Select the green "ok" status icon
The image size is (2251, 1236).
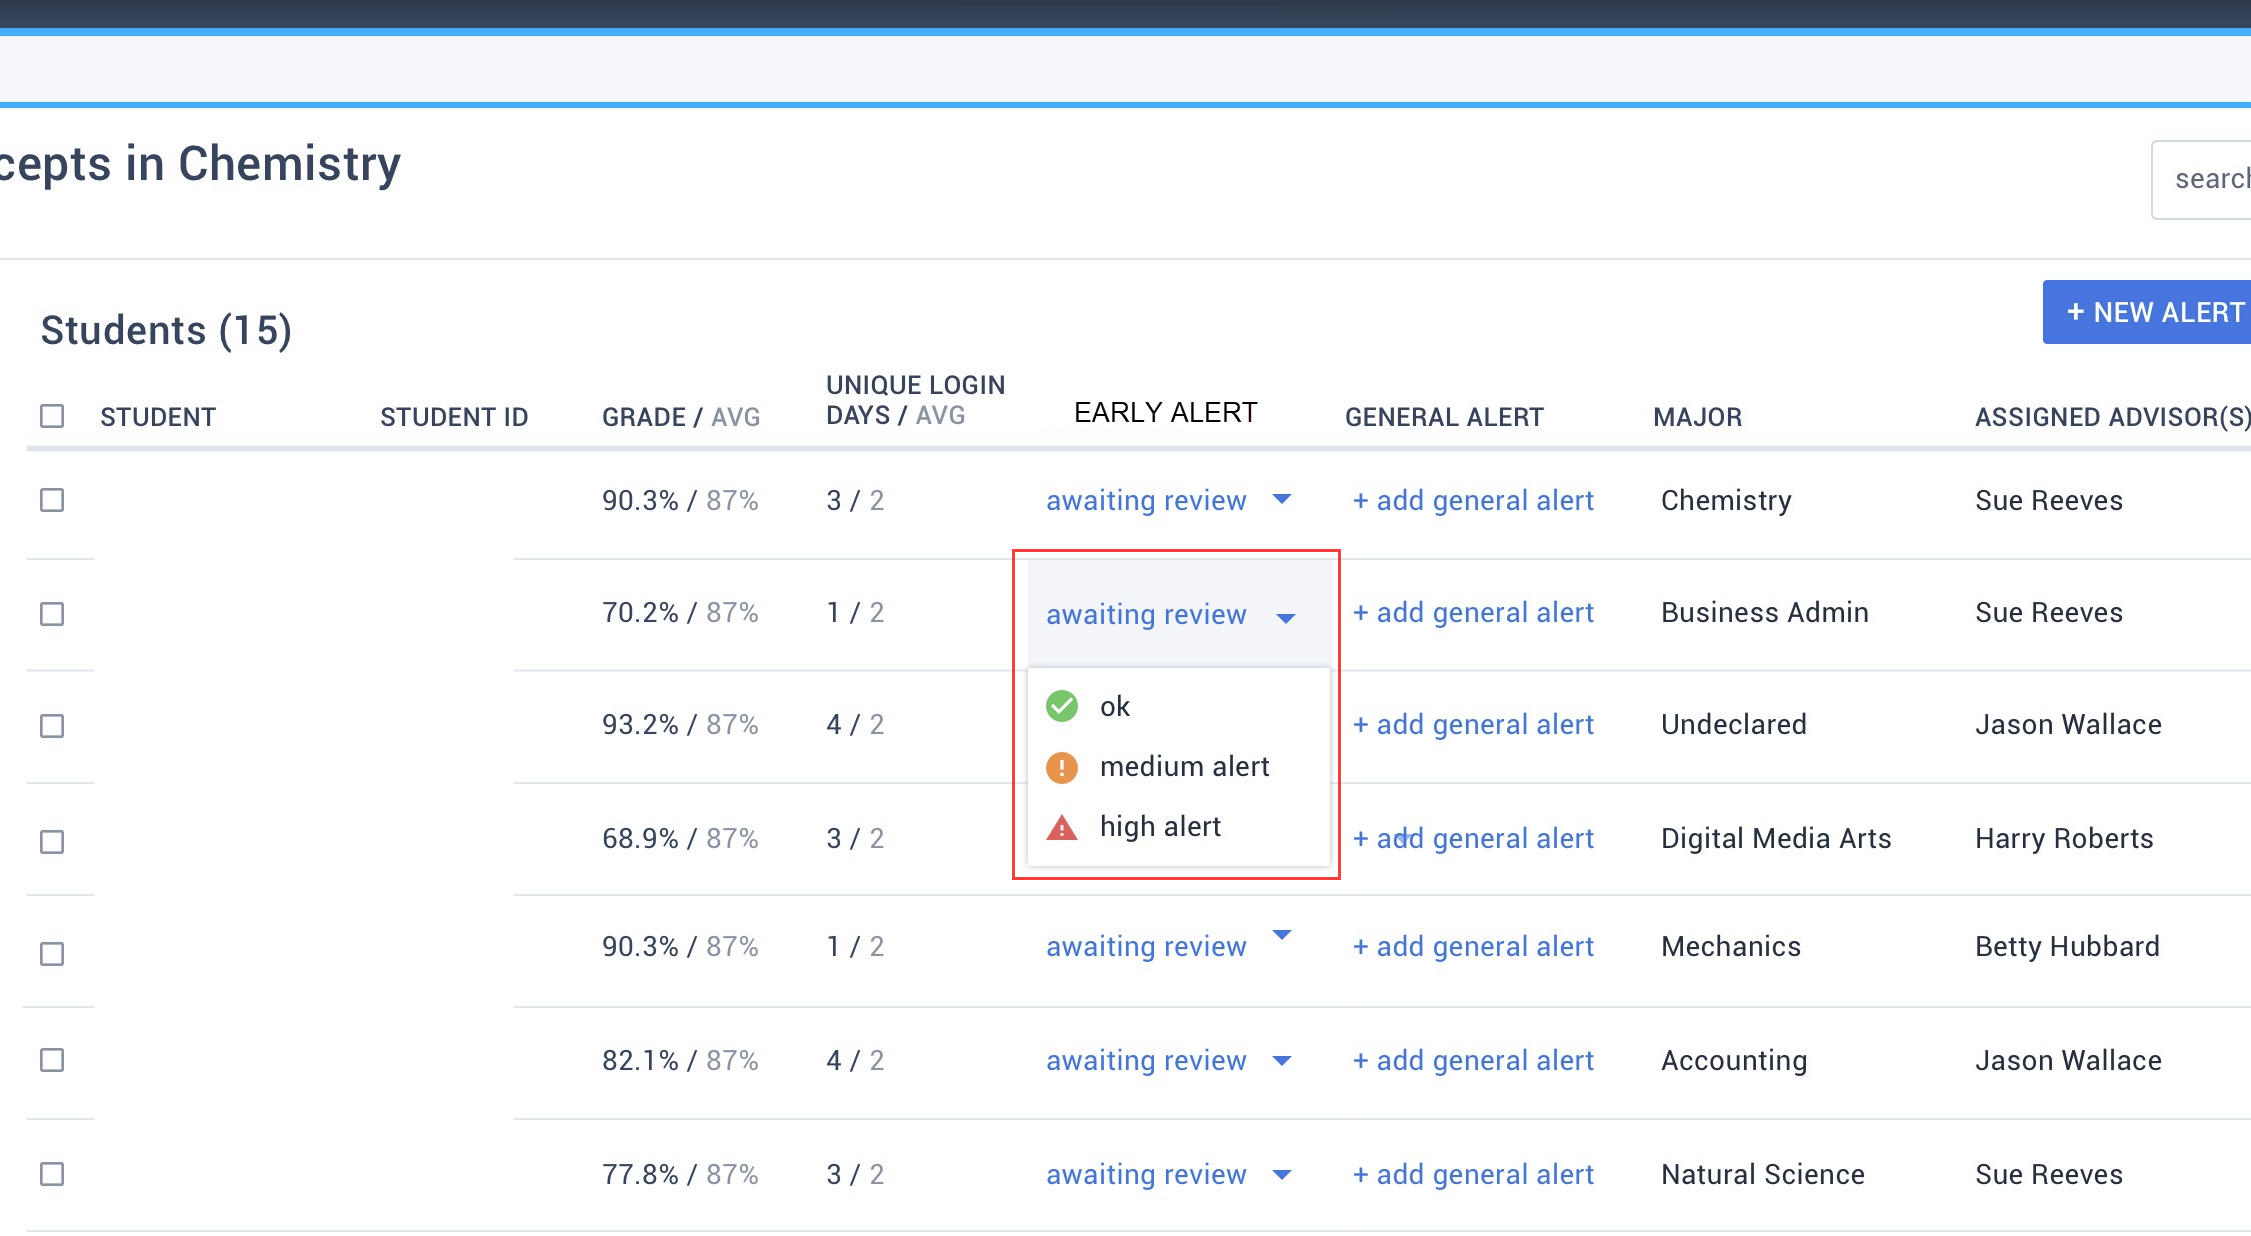(x=1061, y=705)
